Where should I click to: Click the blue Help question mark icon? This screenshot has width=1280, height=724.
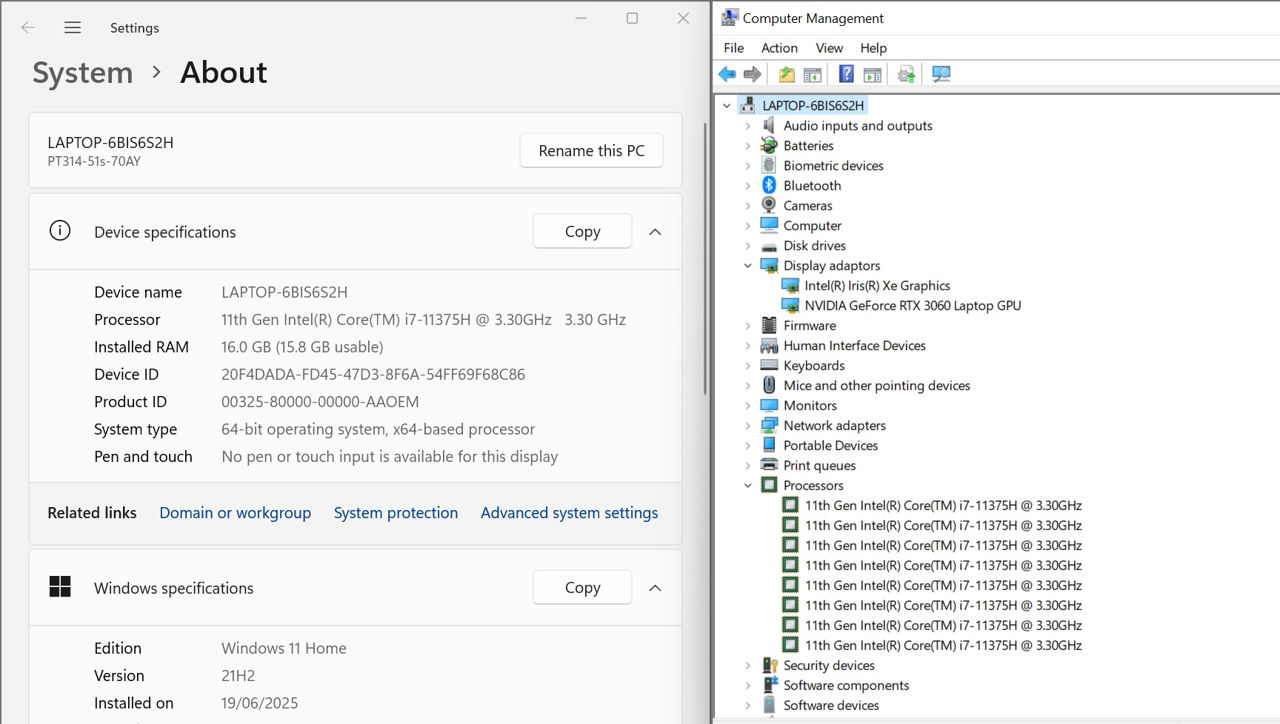coord(846,74)
